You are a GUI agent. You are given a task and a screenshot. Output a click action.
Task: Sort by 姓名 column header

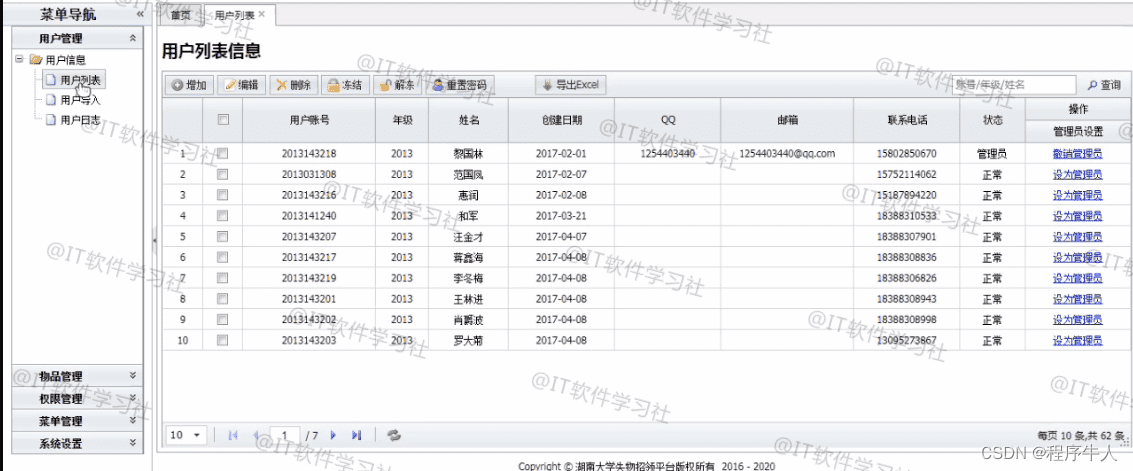tap(469, 120)
